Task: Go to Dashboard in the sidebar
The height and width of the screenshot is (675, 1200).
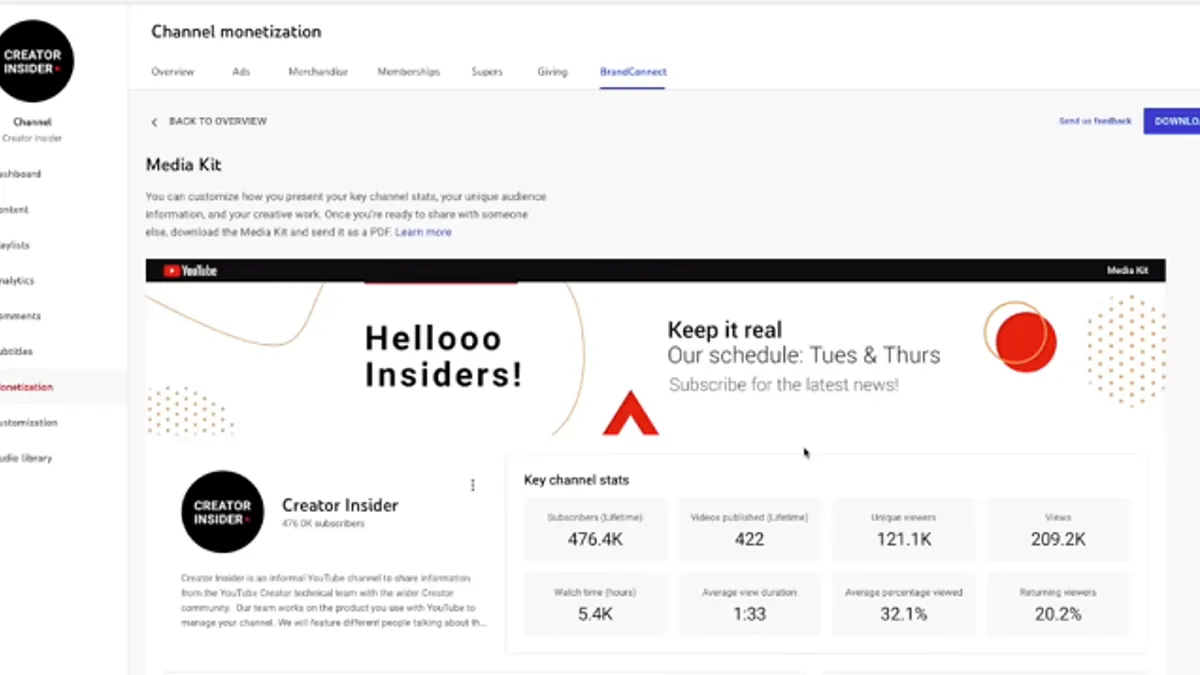Action: pyautogui.click(x=20, y=174)
